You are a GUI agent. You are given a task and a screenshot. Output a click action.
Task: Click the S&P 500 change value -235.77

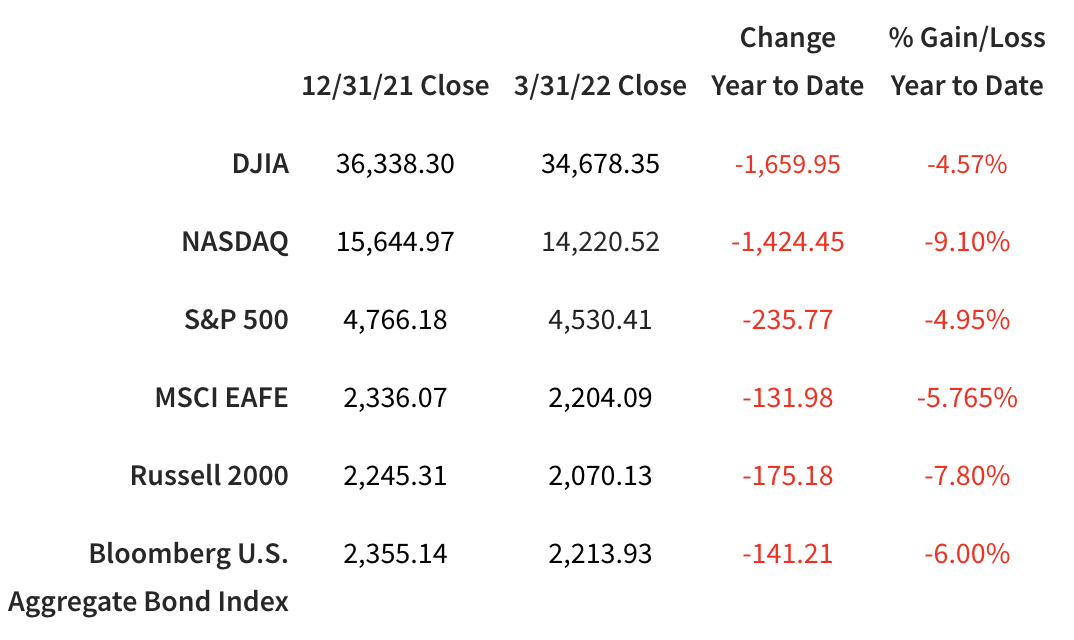pos(787,320)
